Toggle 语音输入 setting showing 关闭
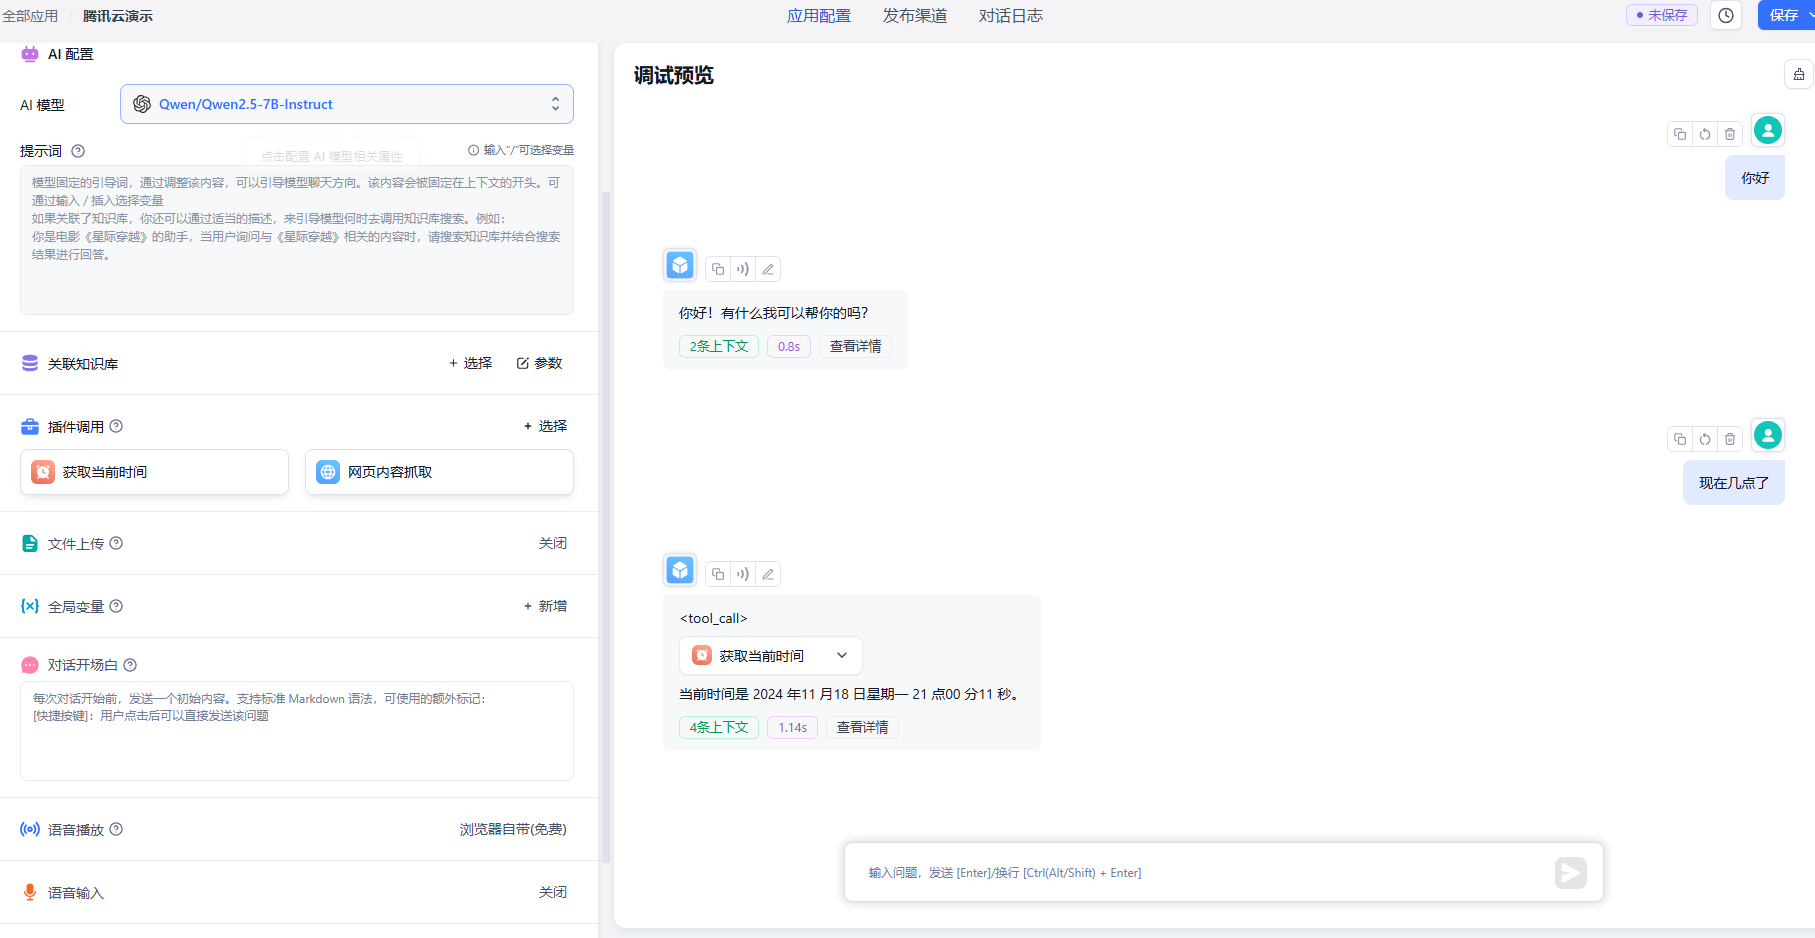The height and width of the screenshot is (938, 1815). 552,892
